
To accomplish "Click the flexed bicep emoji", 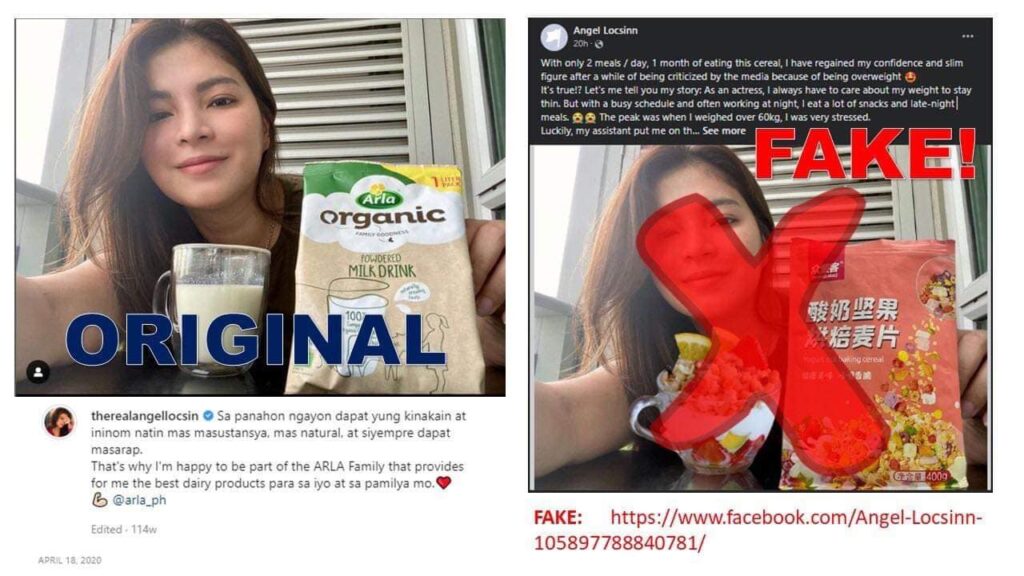I will (99, 500).
